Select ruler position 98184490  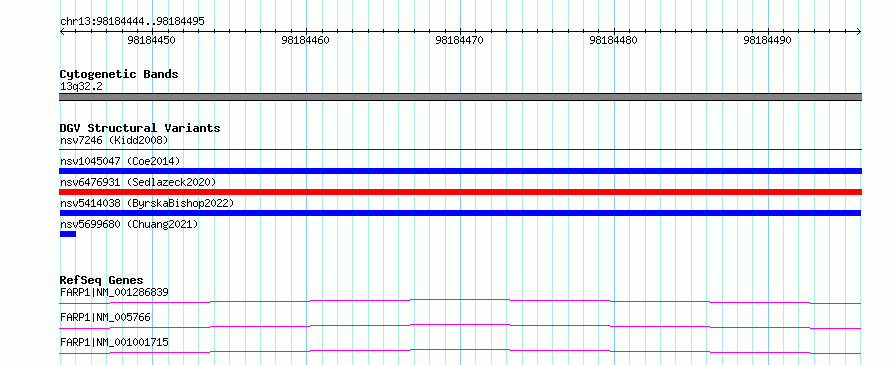tap(767, 40)
